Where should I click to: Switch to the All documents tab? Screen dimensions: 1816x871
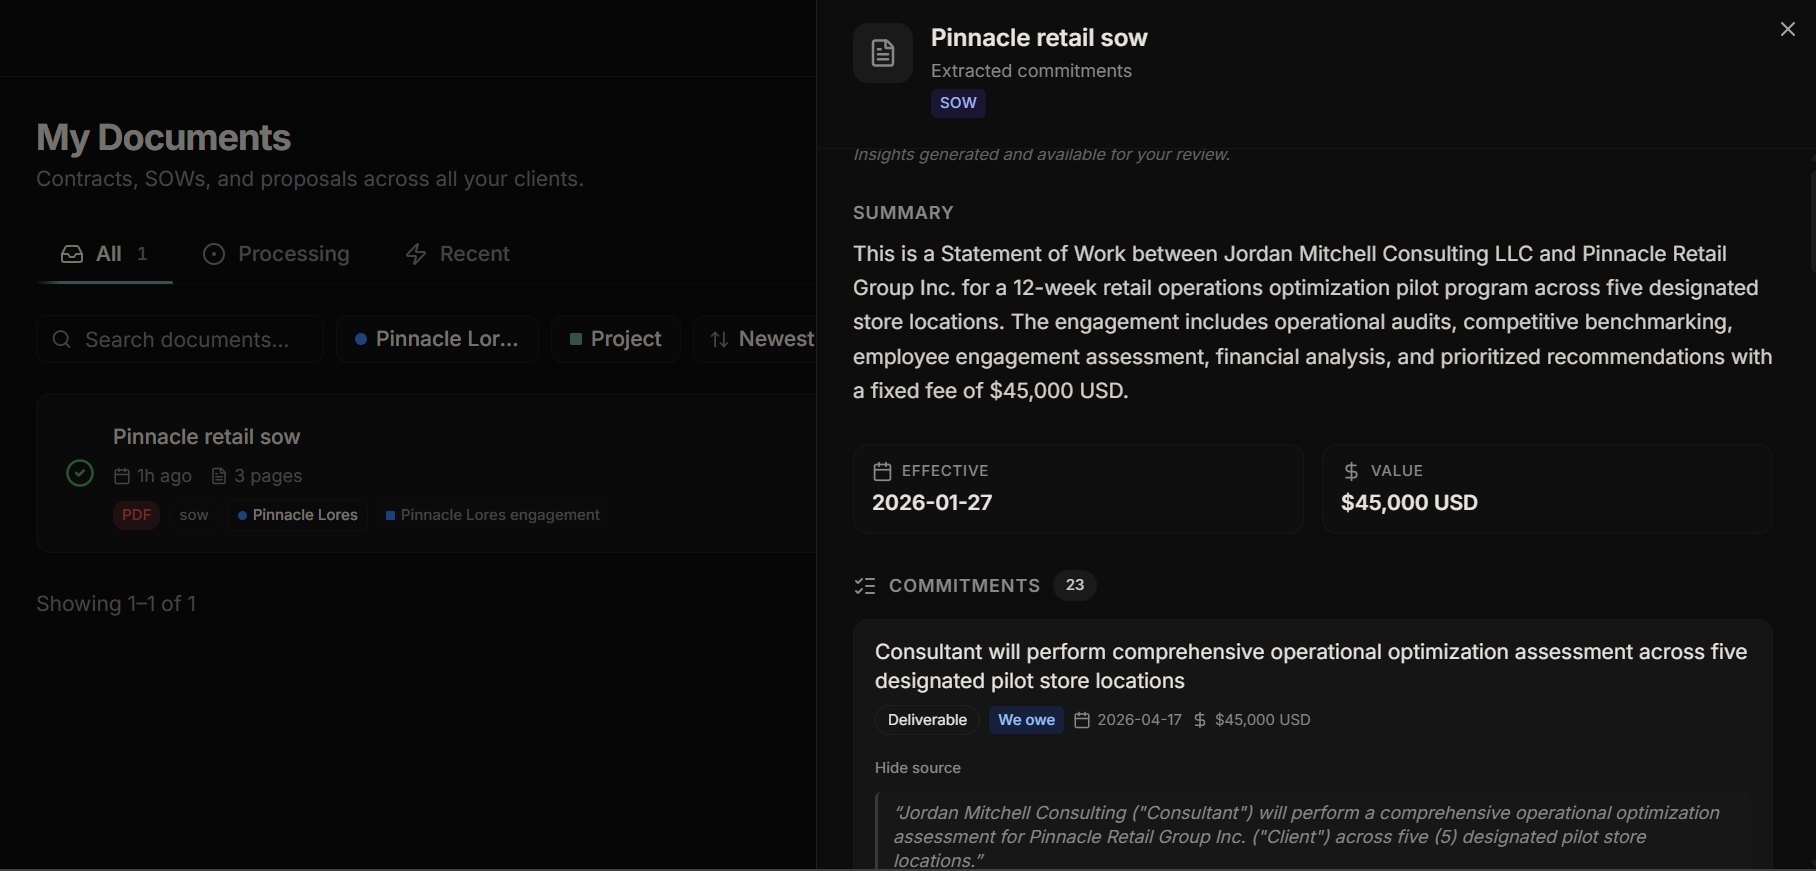click(x=104, y=254)
